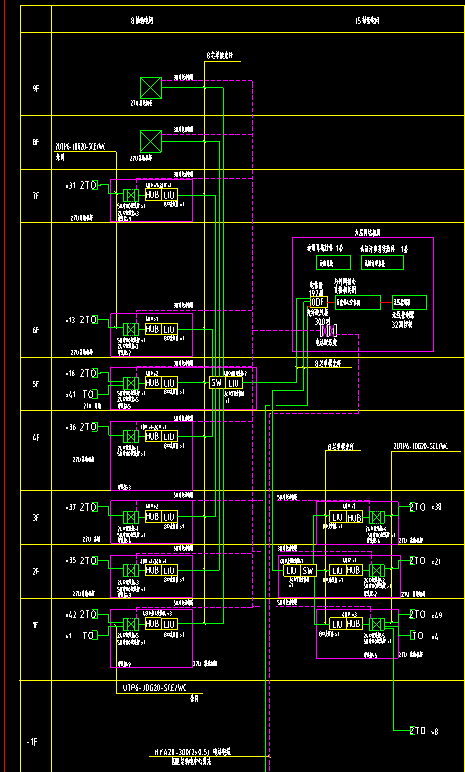
Task: Pick the TO x4 outlet label
Action: click(x=425, y=636)
